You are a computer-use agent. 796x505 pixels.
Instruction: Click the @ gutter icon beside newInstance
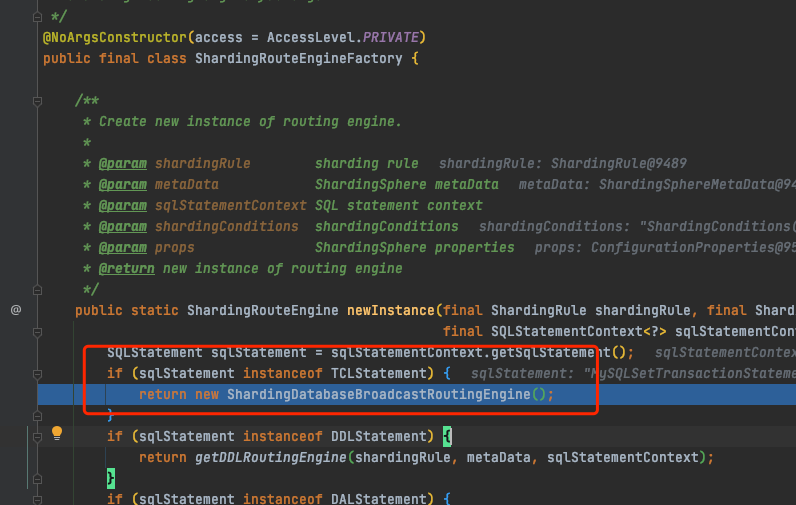click(x=16, y=310)
